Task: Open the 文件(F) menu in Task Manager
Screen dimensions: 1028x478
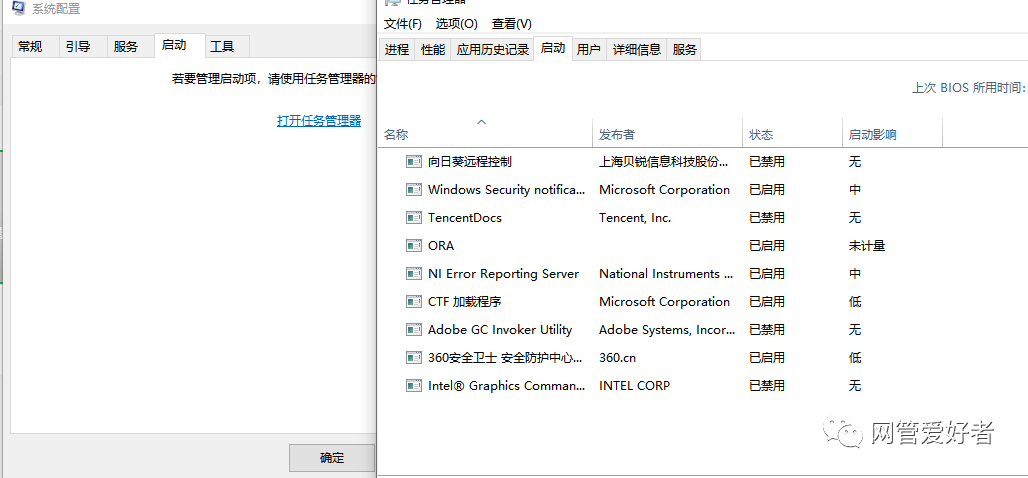Action: 403,24
